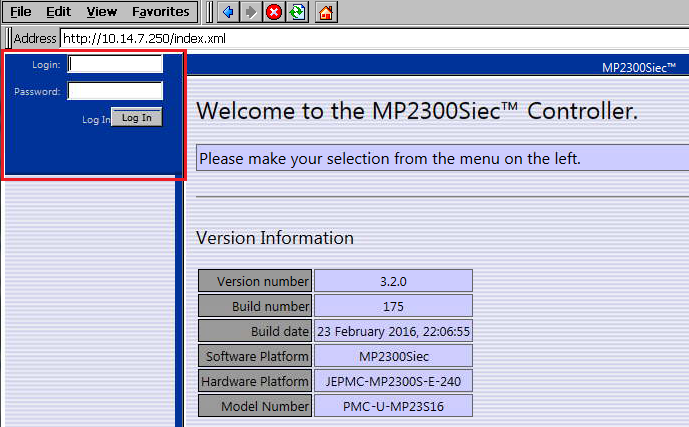Image resolution: width=689 pixels, height=427 pixels.
Task: Click the Log In button
Action: 137,117
